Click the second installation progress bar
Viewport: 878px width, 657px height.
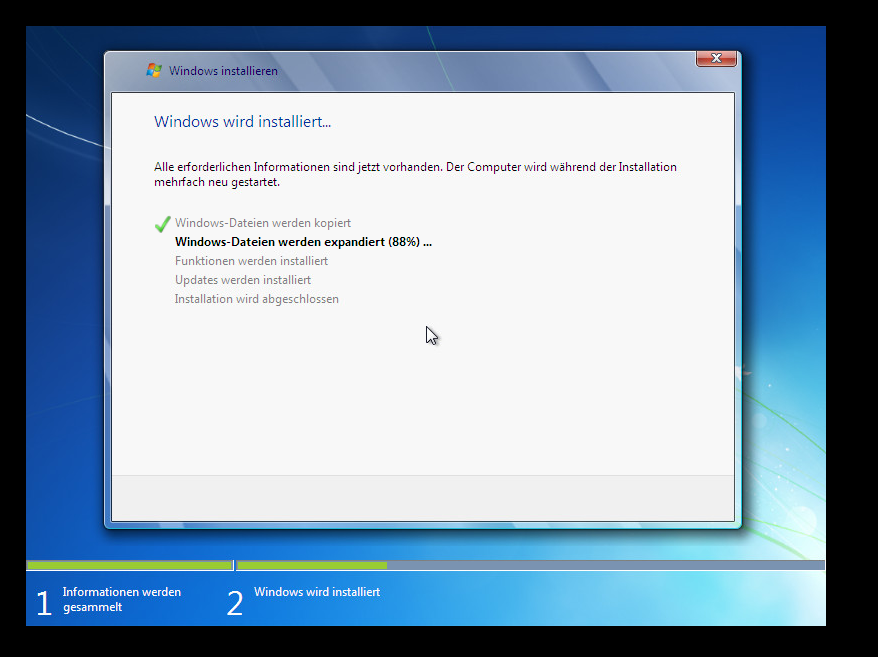coord(530,566)
